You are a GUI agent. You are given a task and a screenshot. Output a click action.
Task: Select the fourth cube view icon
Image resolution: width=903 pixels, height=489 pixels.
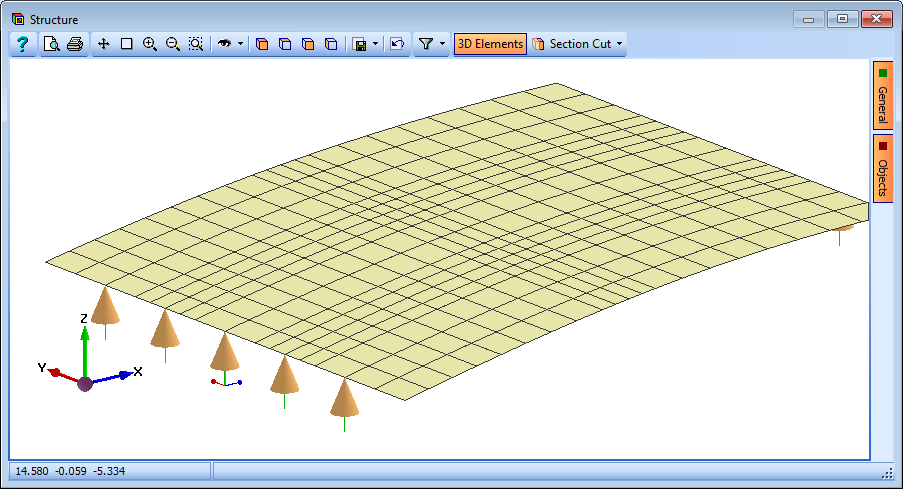[x=331, y=44]
